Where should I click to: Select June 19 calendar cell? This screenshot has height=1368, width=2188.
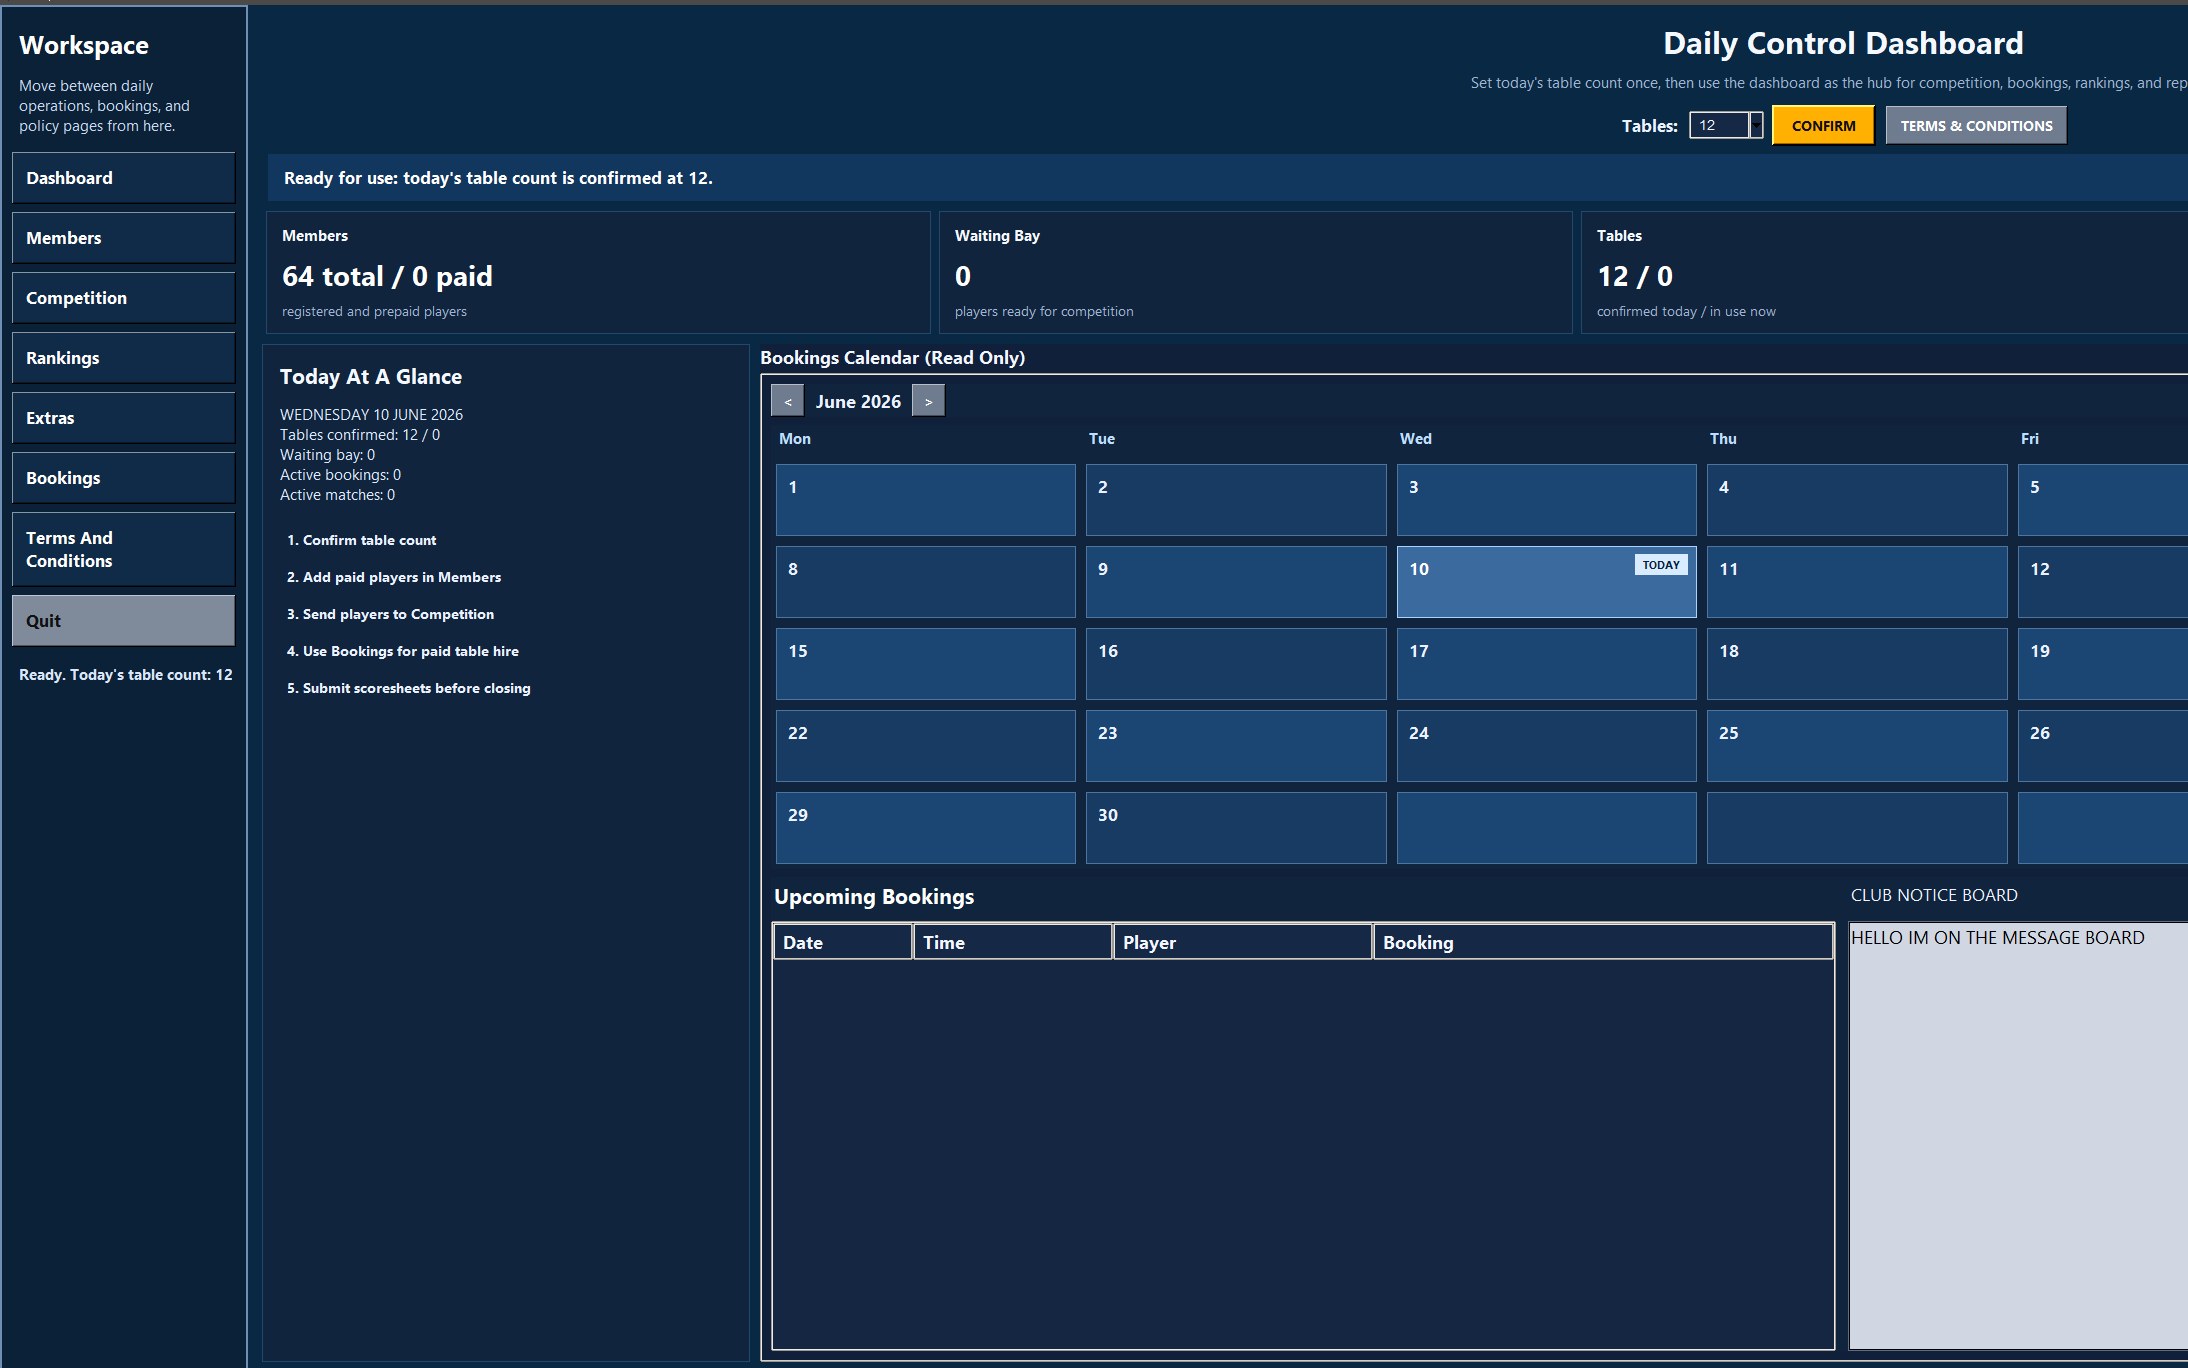pos(2103,664)
